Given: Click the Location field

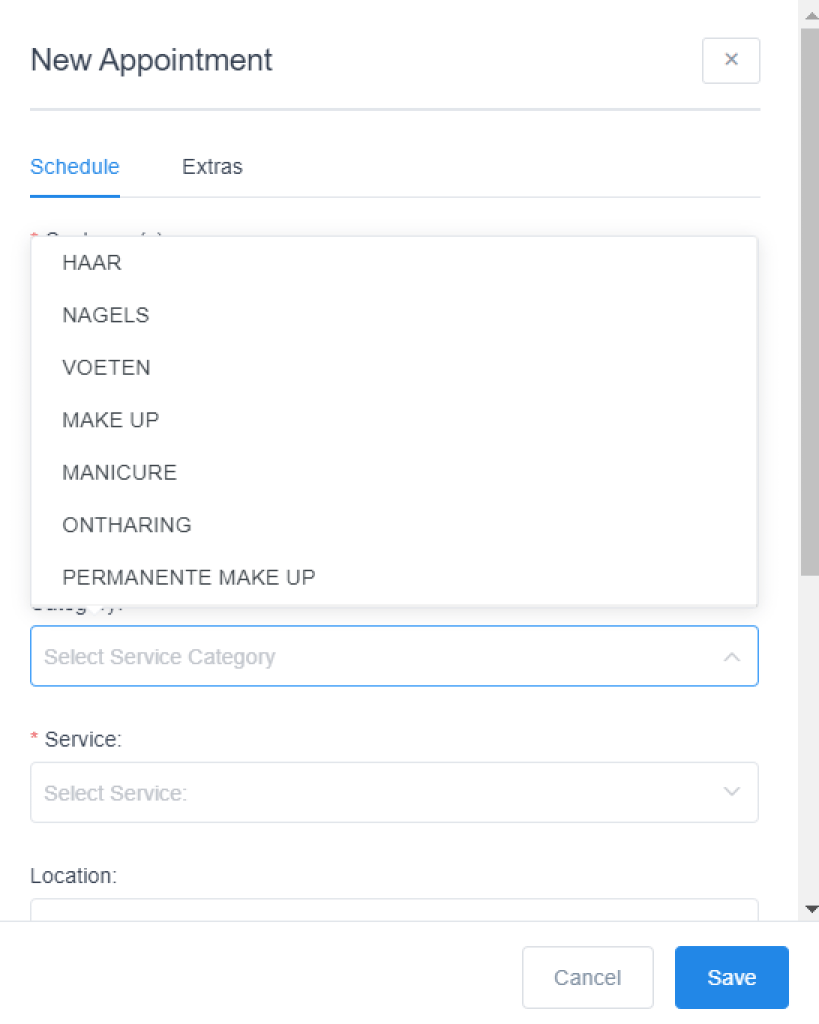Looking at the screenshot, I should click(x=394, y=909).
